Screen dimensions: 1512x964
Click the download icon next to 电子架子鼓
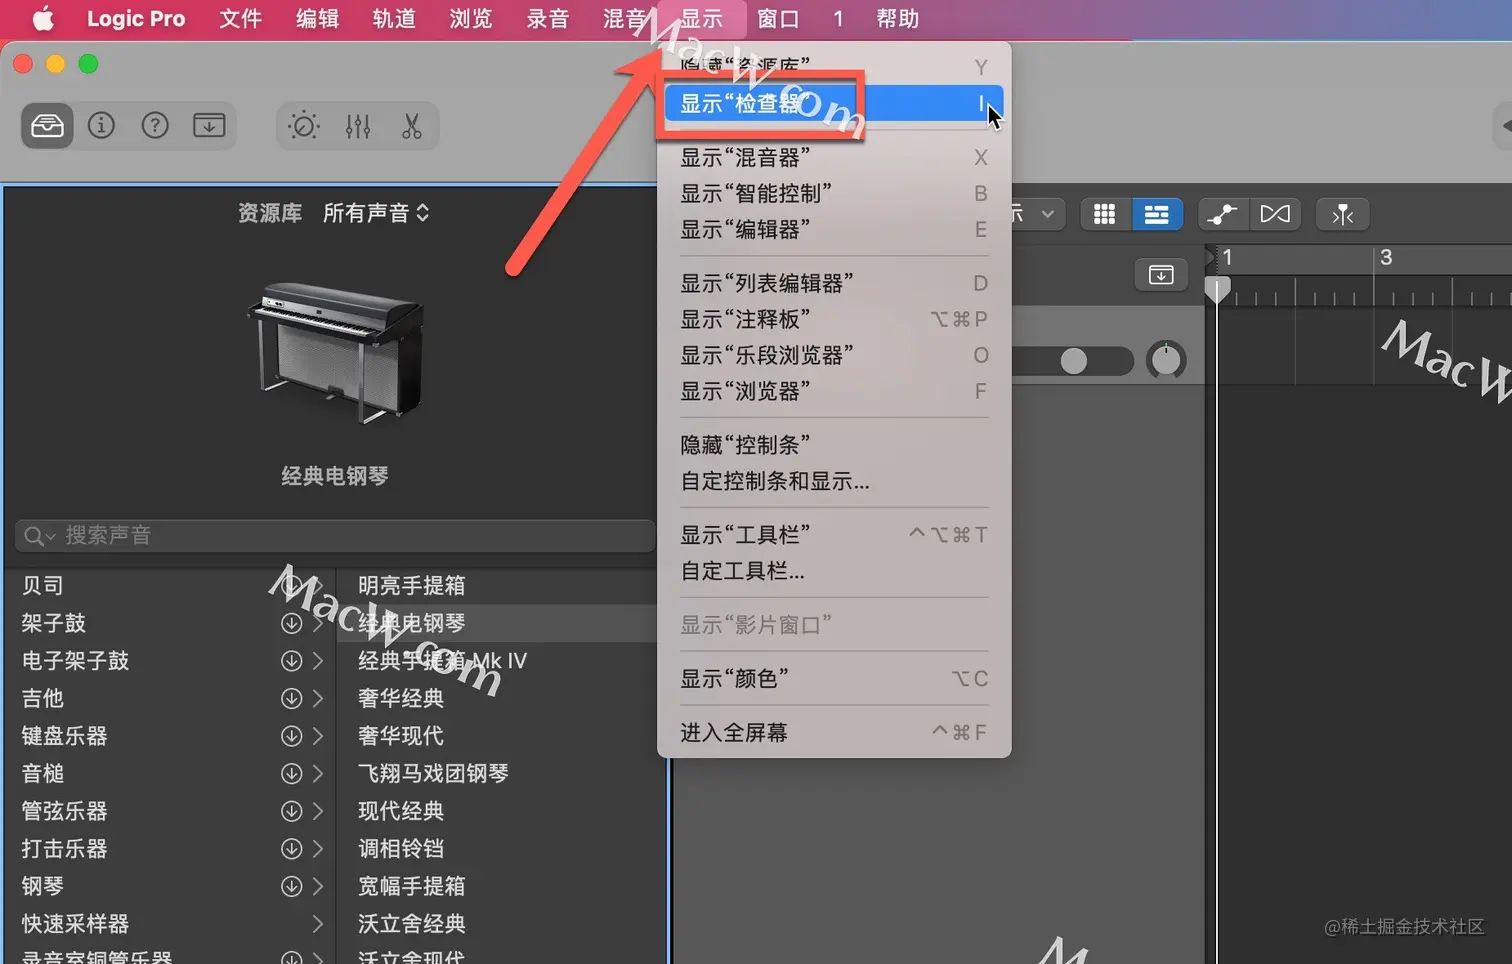(291, 661)
